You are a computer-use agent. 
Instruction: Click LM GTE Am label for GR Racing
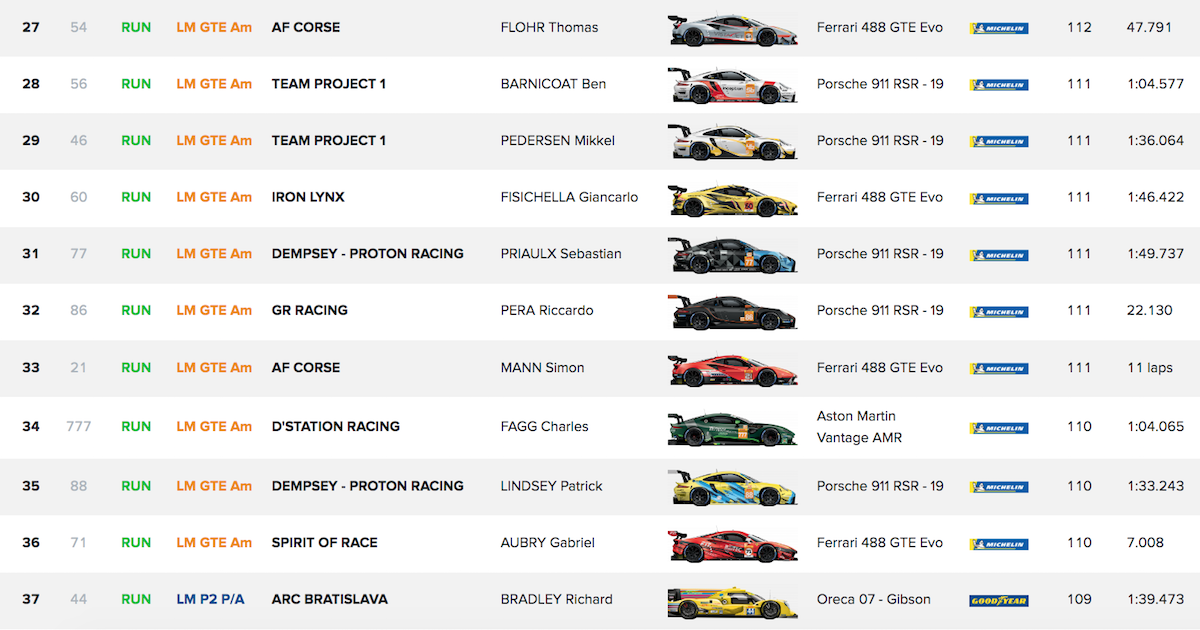pos(214,310)
